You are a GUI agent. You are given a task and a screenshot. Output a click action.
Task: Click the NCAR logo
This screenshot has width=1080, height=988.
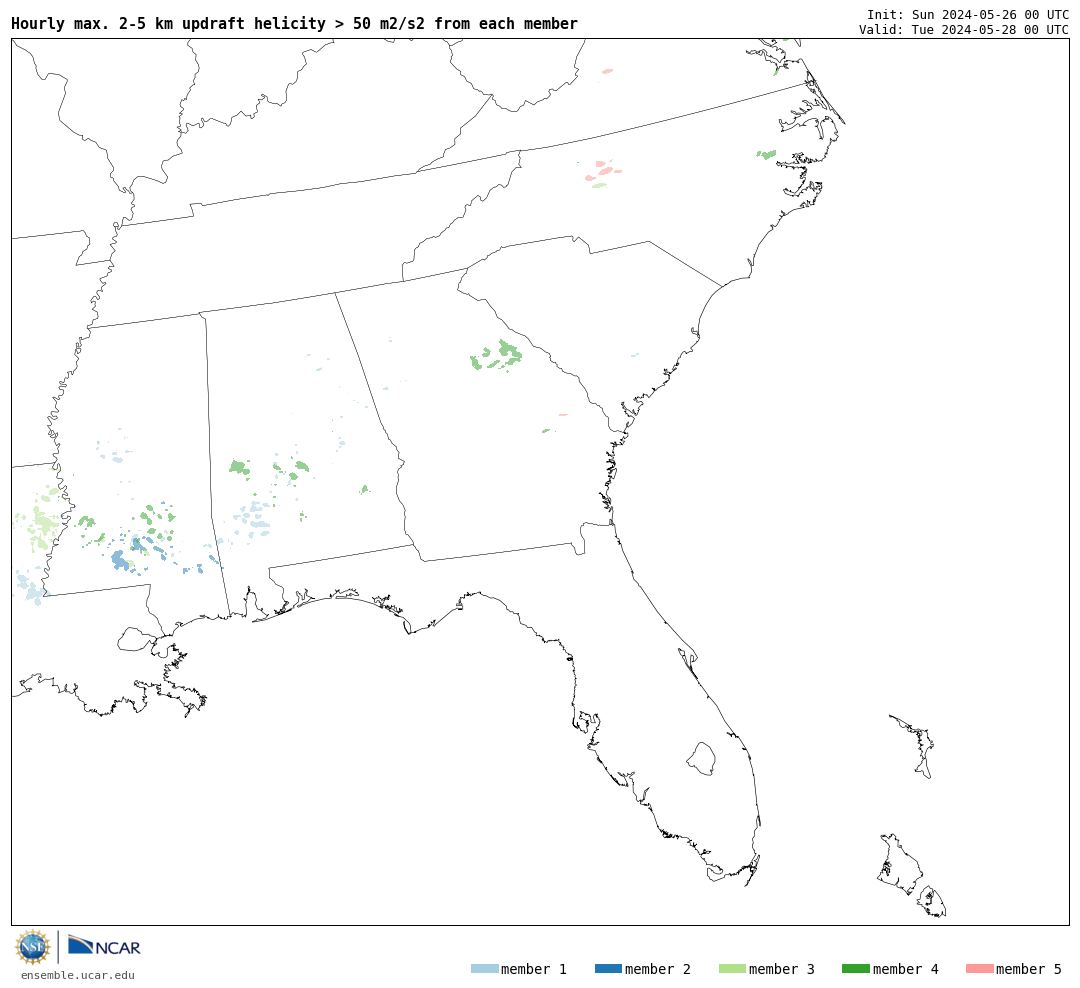pyautogui.click(x=104, y=945)
